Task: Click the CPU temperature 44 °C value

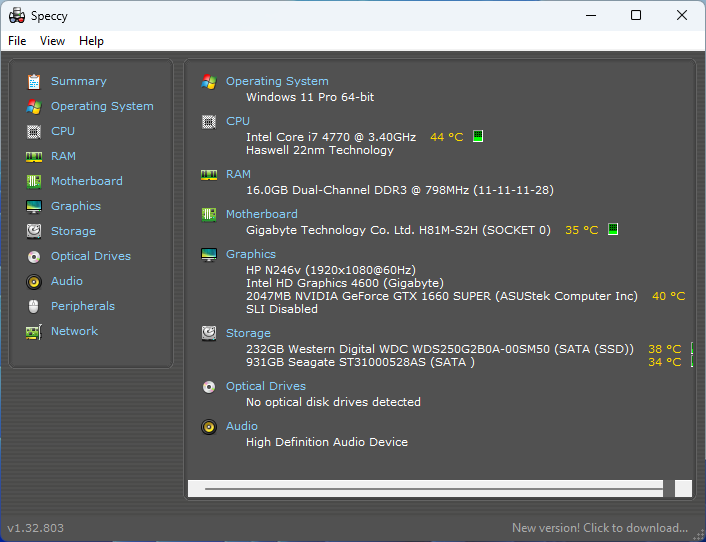Action: pos(447,137)
